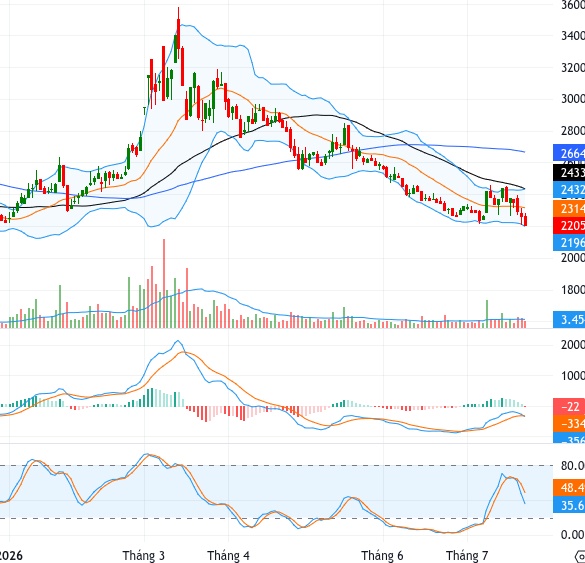
Task: Click the Tháng 3 time axis label
Action: [144, 556]
